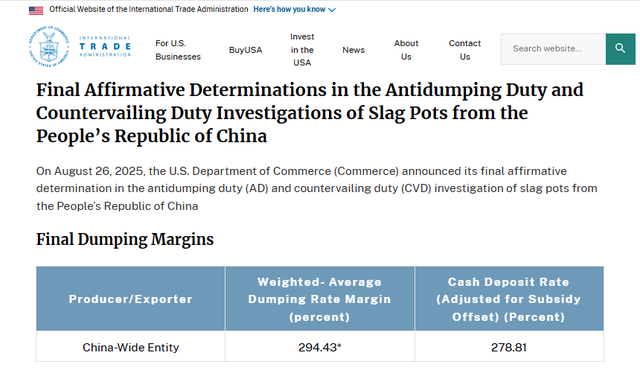Select the News navigation item
Image resolution: width=640 pixels, height=373 pixels.
(x=353, y=50)
